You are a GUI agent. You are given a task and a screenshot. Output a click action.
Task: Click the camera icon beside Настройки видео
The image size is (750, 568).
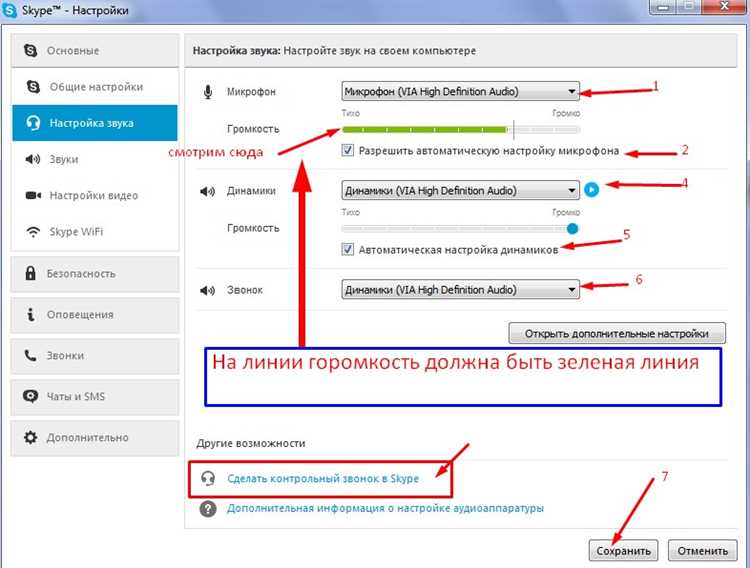pos(33,195)
